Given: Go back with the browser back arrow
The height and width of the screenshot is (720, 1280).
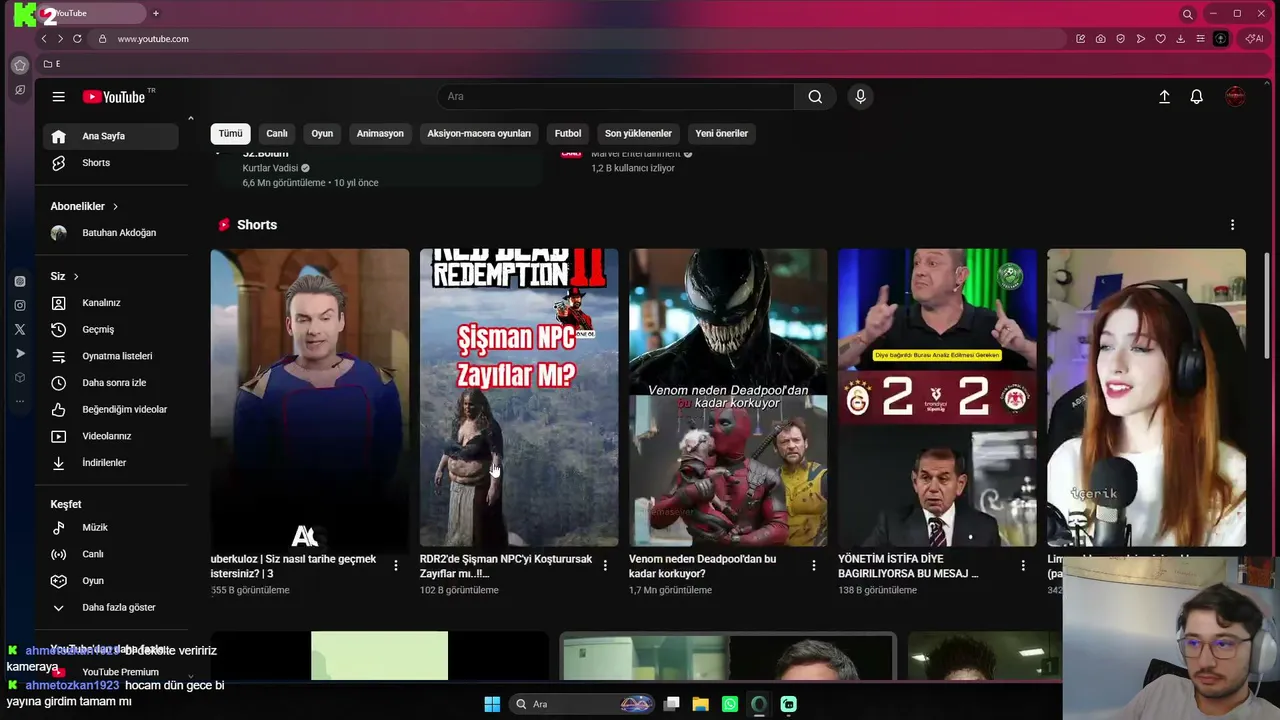Looking at the screenshot, I should (x=44, y=39).
